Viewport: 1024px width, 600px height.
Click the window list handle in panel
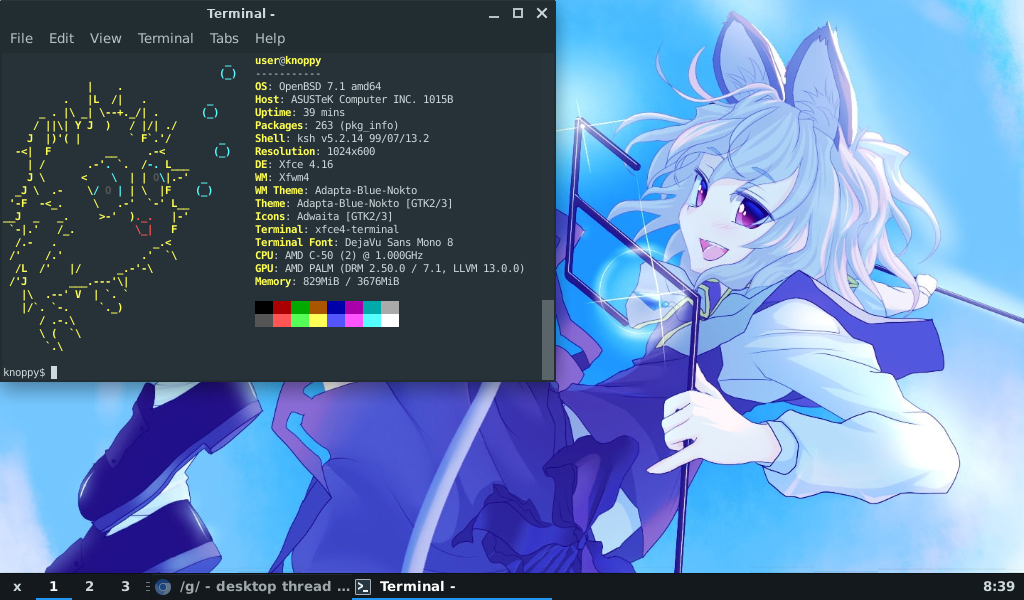(x=148, y=586)
